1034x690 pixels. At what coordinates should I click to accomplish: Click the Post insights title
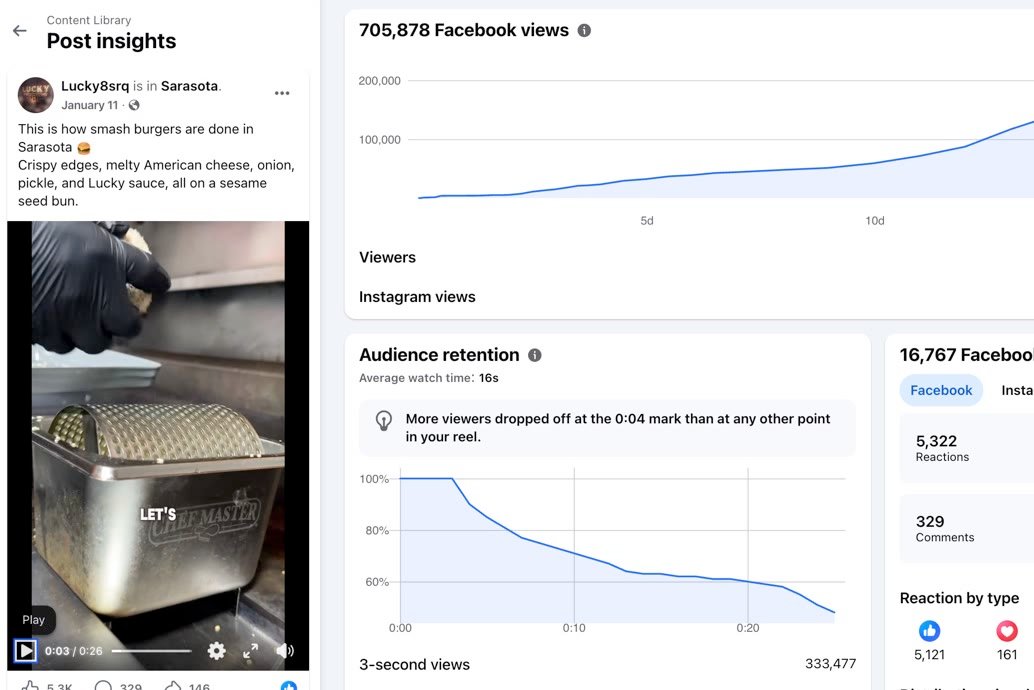click(111, 41)
